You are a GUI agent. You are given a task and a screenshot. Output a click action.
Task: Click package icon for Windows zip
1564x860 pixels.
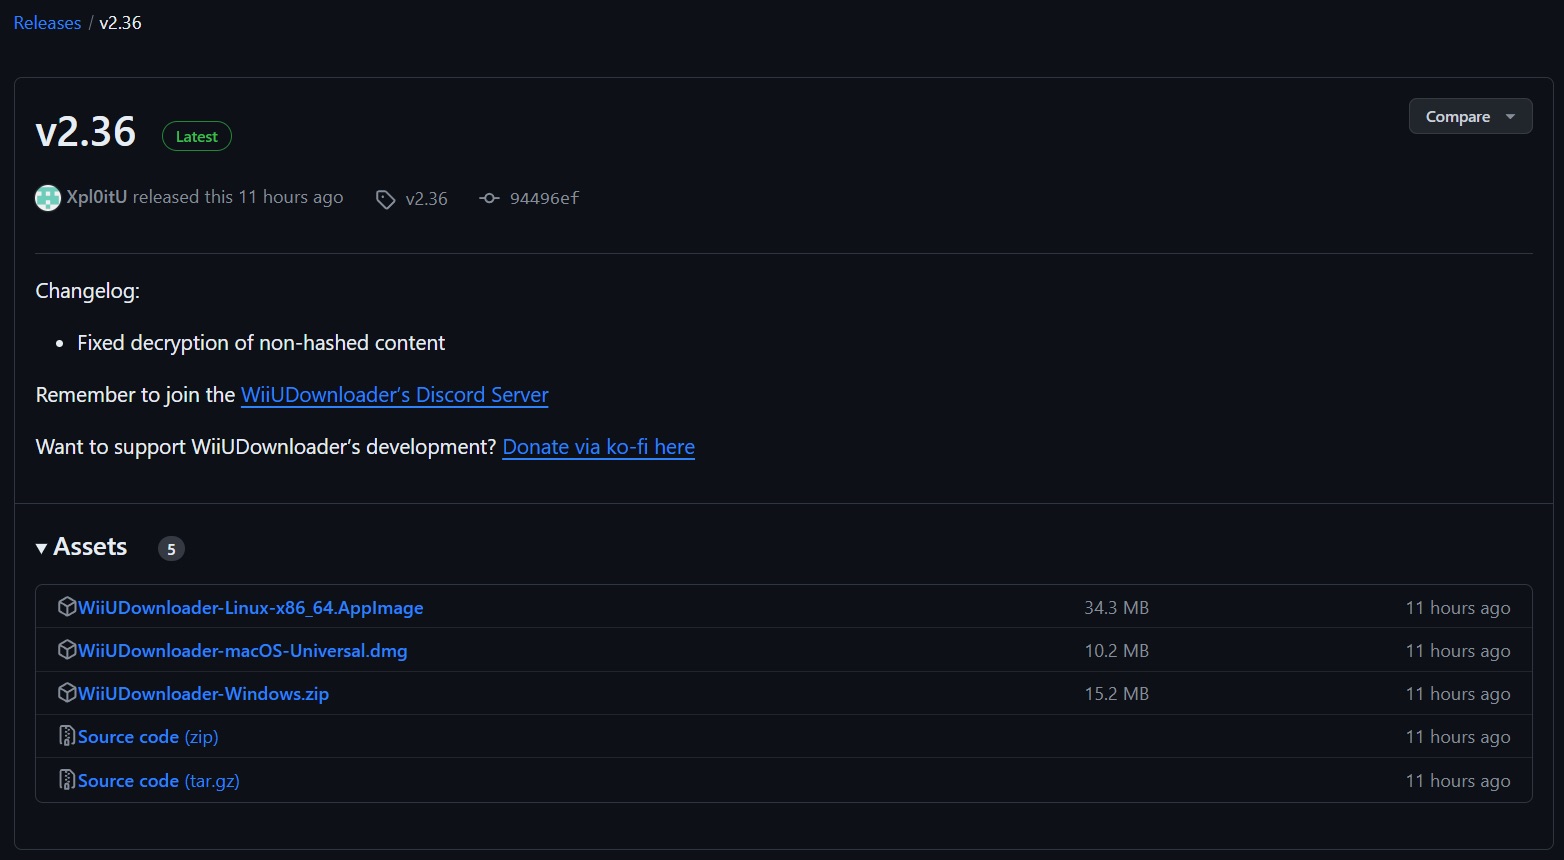(x=67, y=693)
